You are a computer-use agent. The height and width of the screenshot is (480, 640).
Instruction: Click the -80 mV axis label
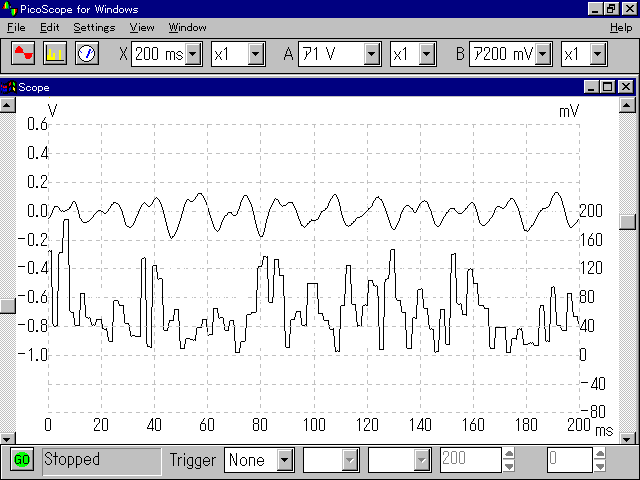(593, 411)
